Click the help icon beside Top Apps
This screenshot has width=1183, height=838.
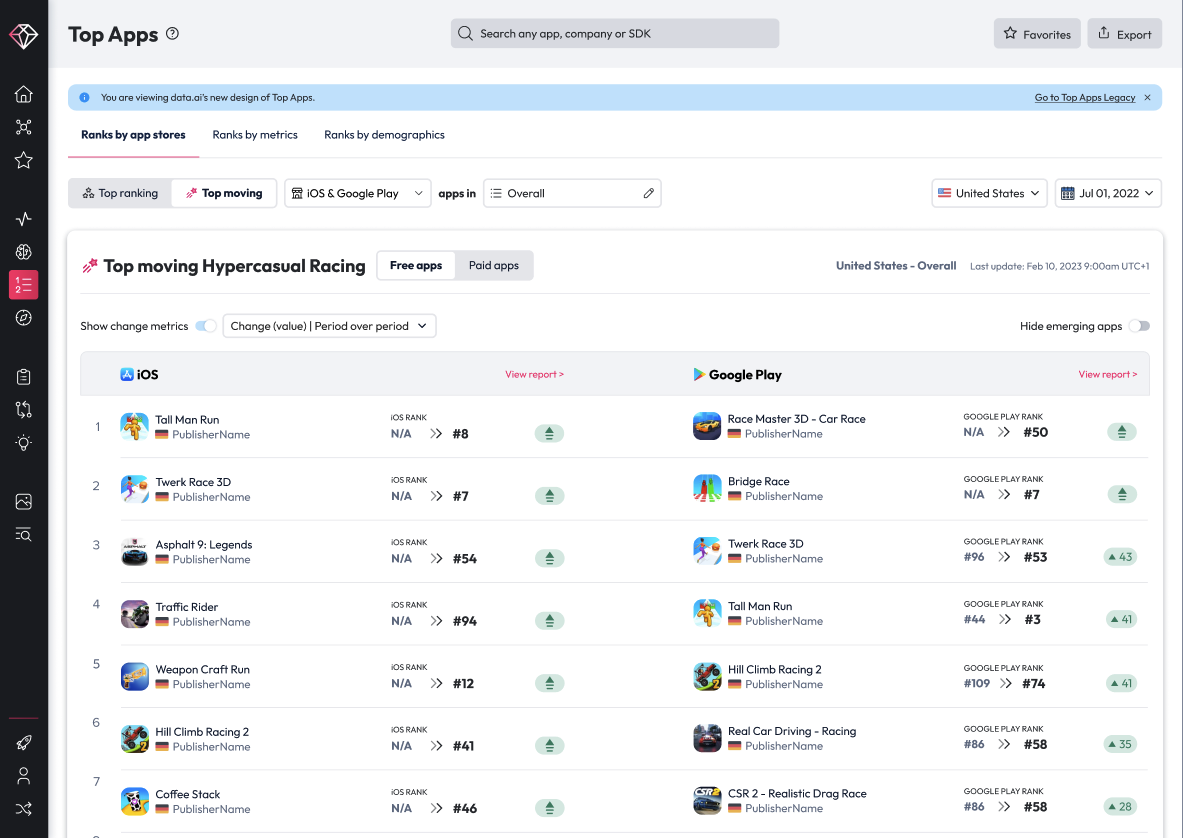[x=172, y=34]
